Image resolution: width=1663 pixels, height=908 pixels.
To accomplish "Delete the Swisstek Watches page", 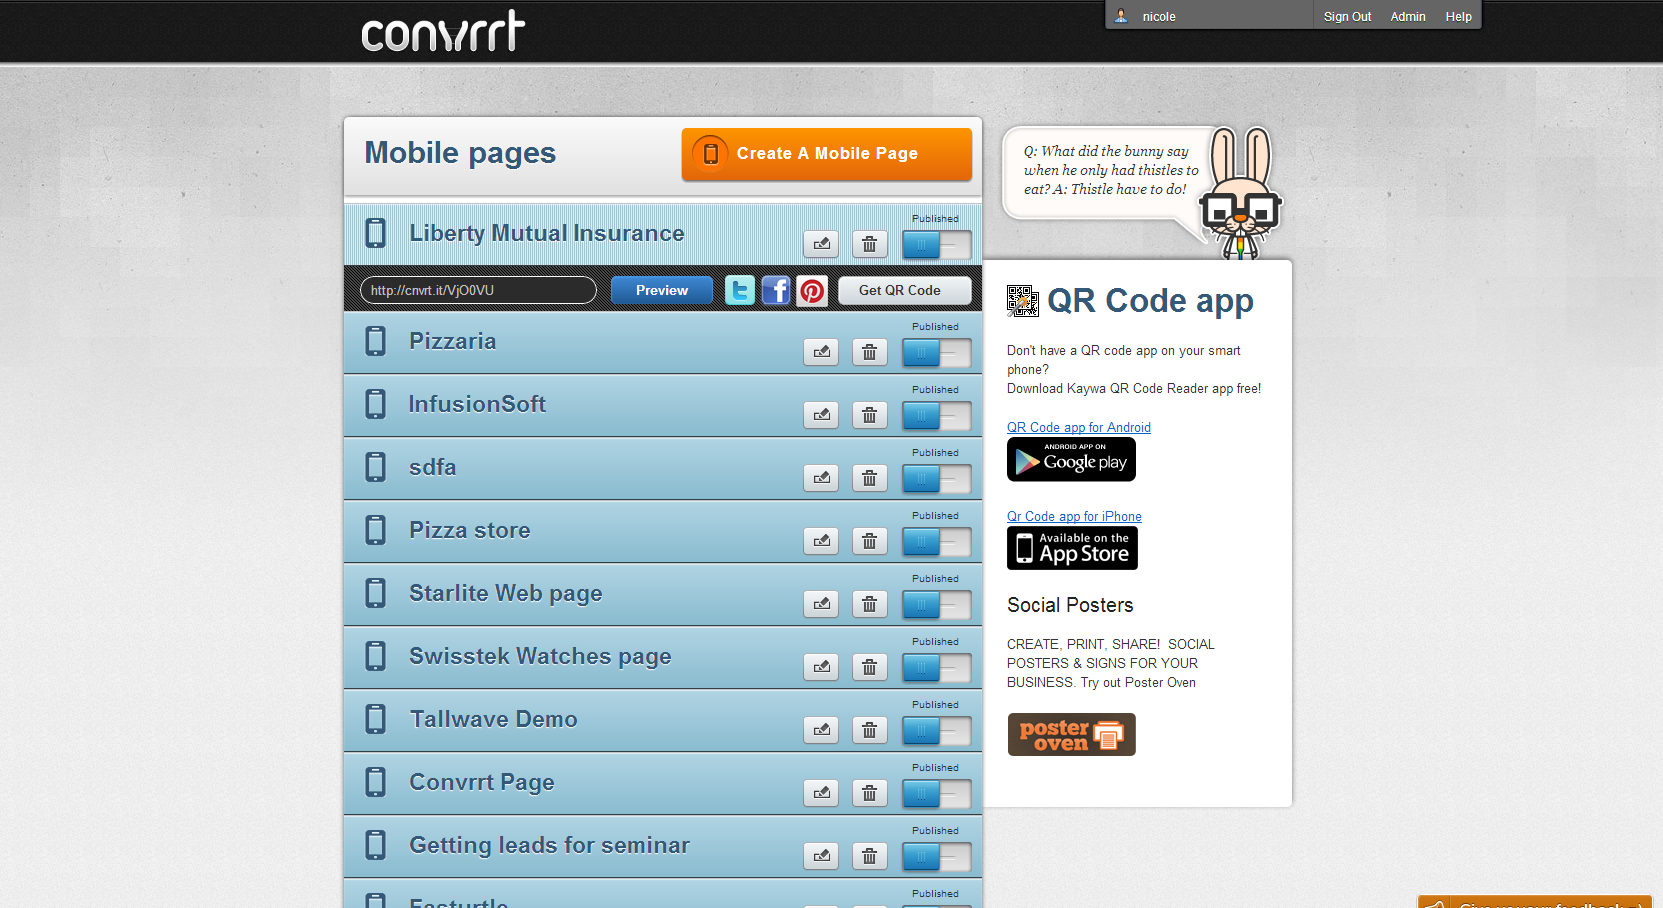I will coord(869,667).
